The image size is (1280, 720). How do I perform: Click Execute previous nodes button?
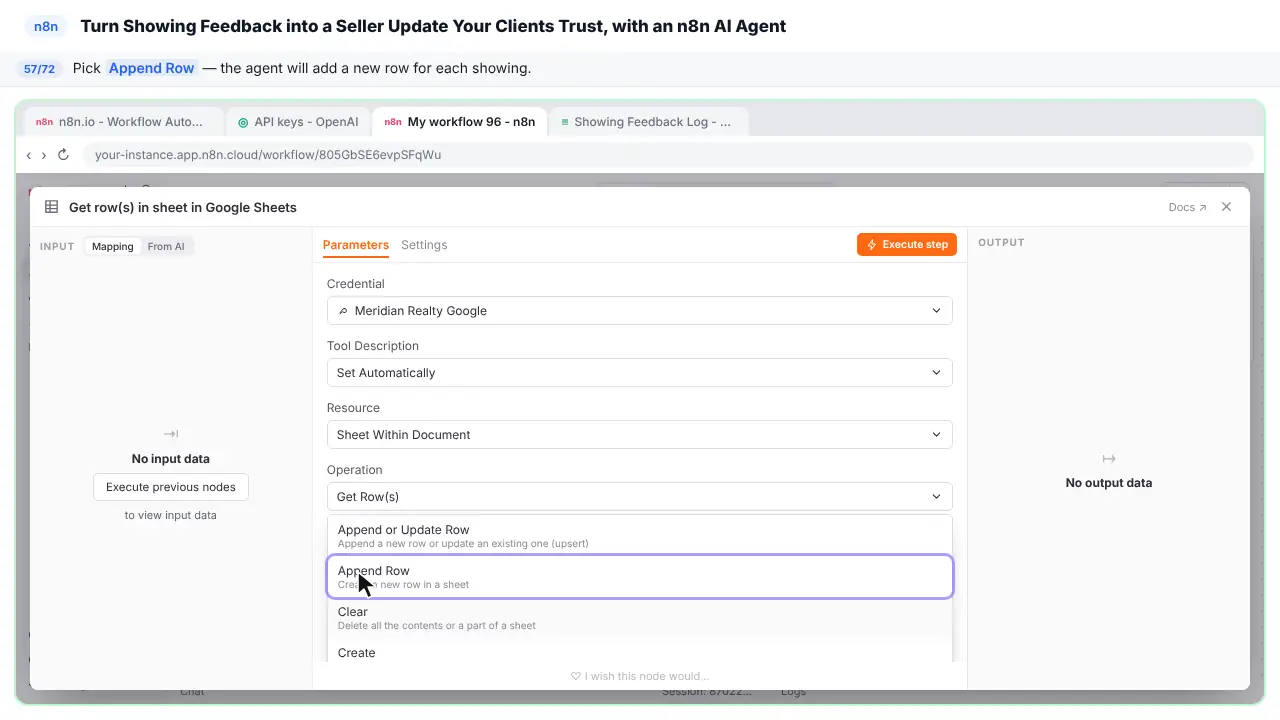pyautogui.click(x=171, y=487)
